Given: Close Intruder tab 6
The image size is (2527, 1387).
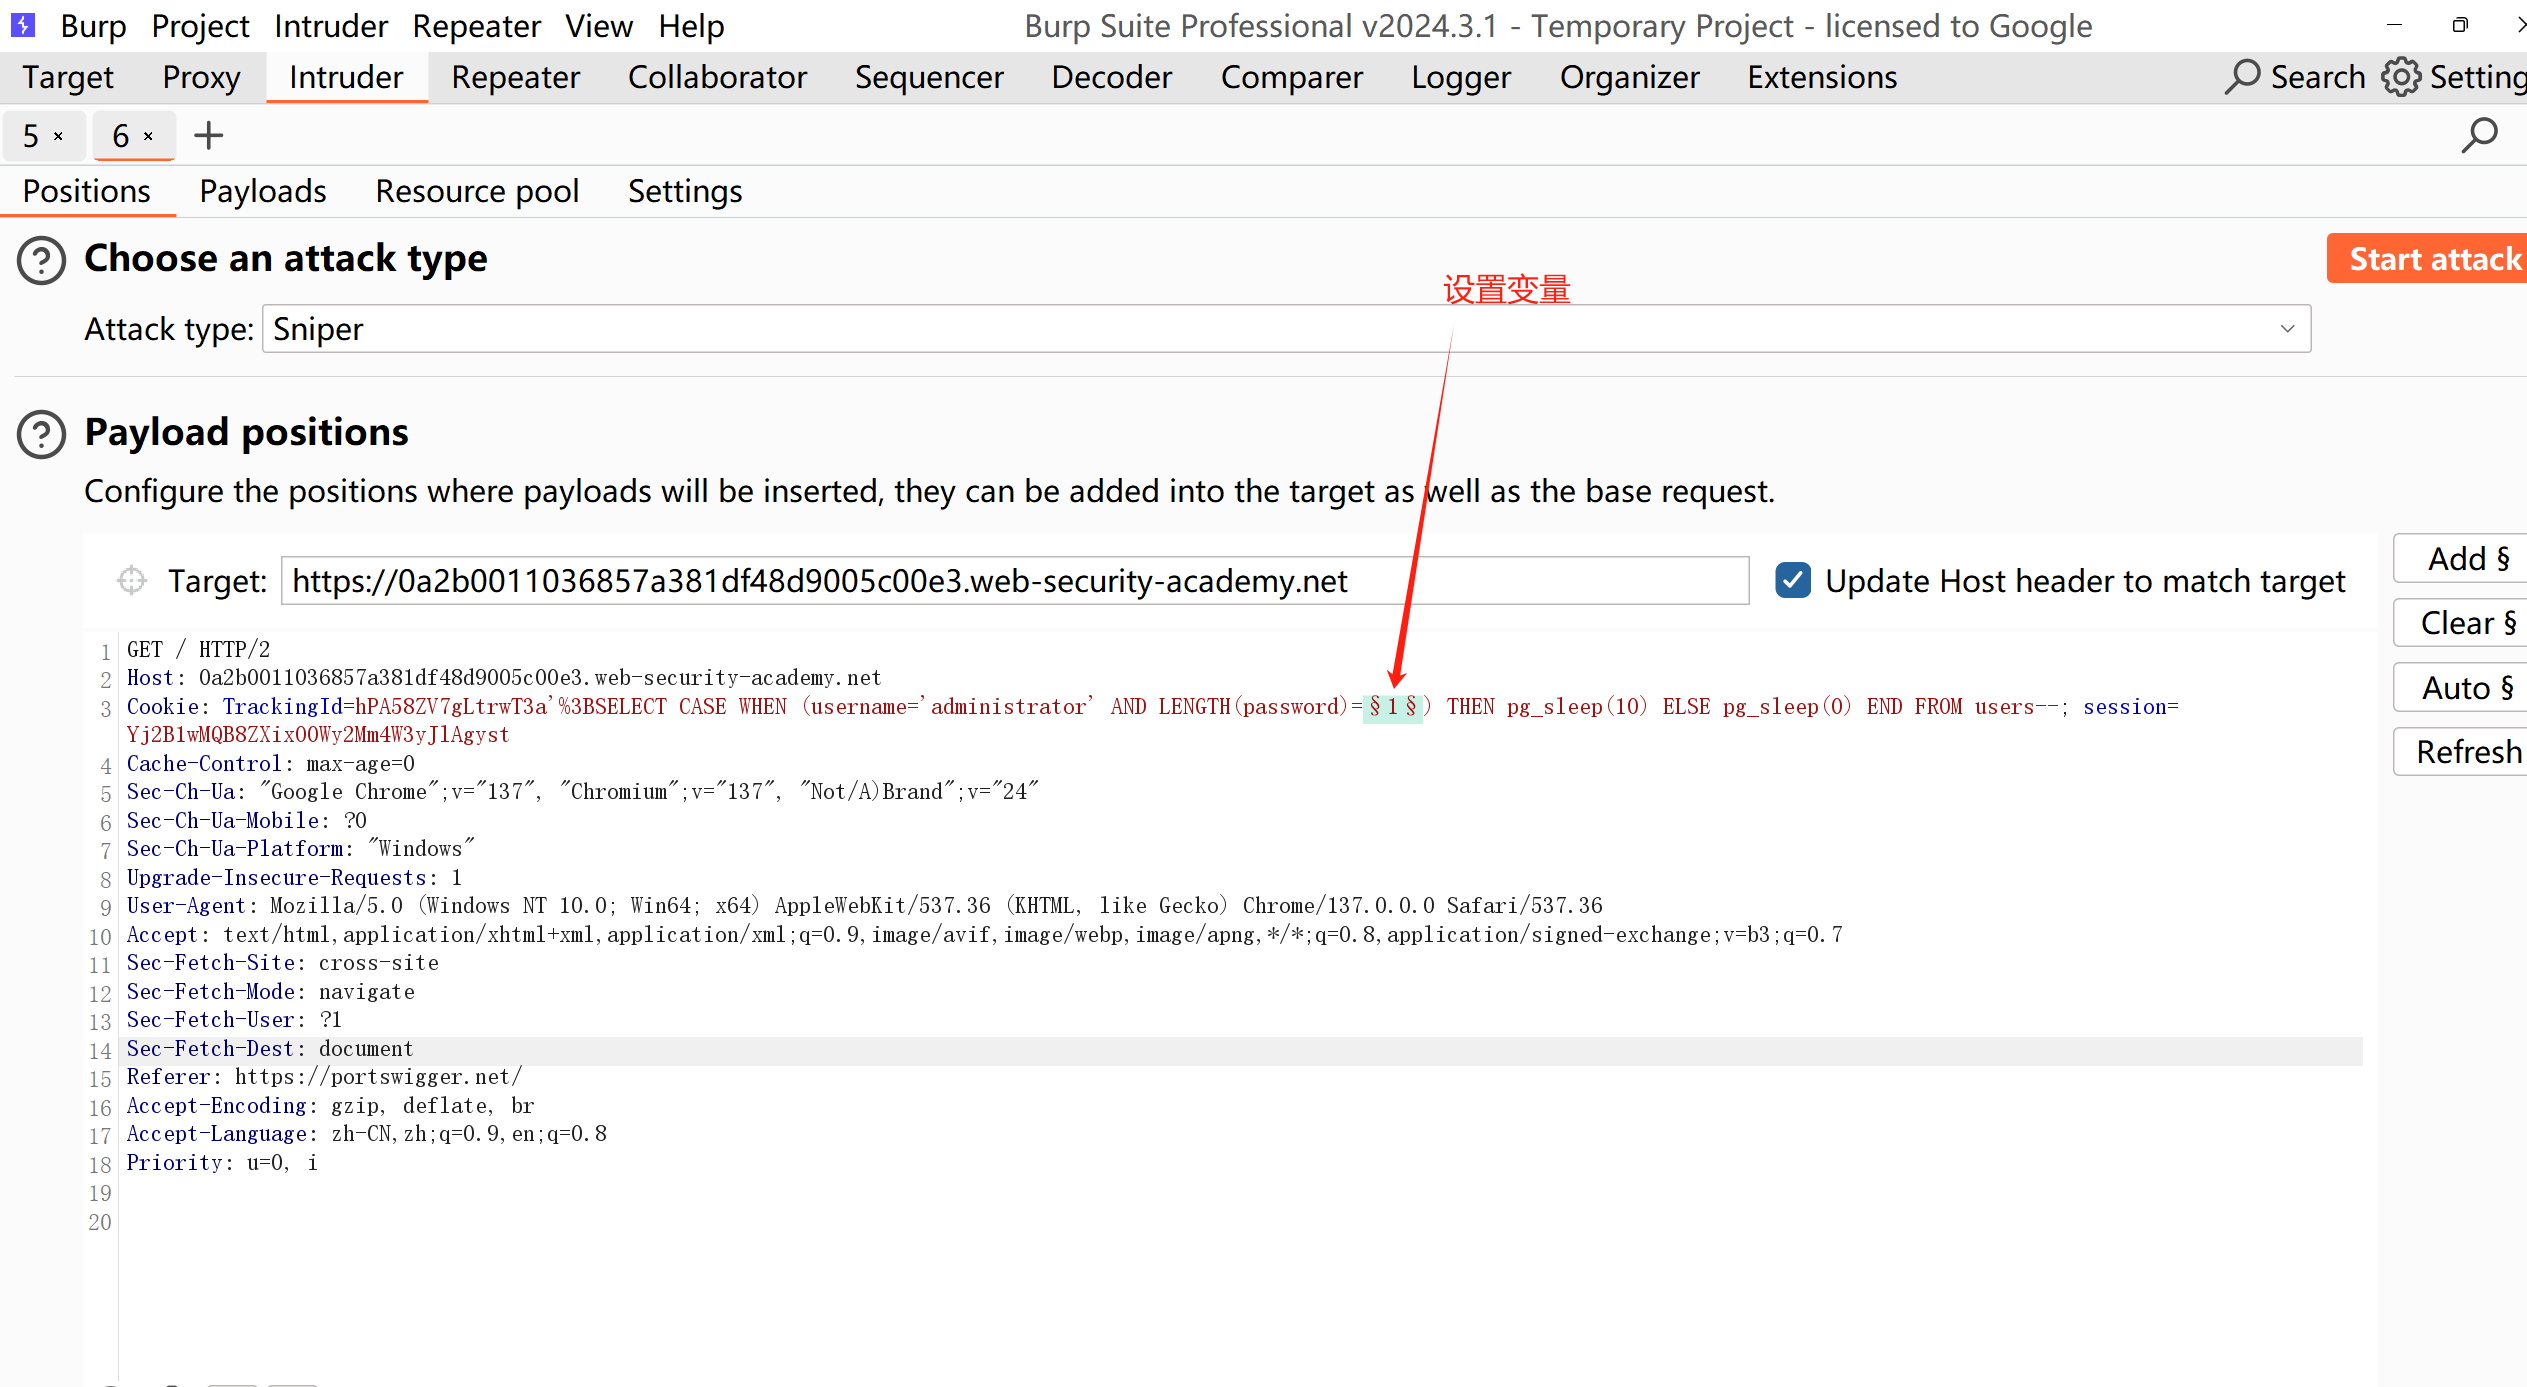Looking at the screenshot, I should 149,136.
